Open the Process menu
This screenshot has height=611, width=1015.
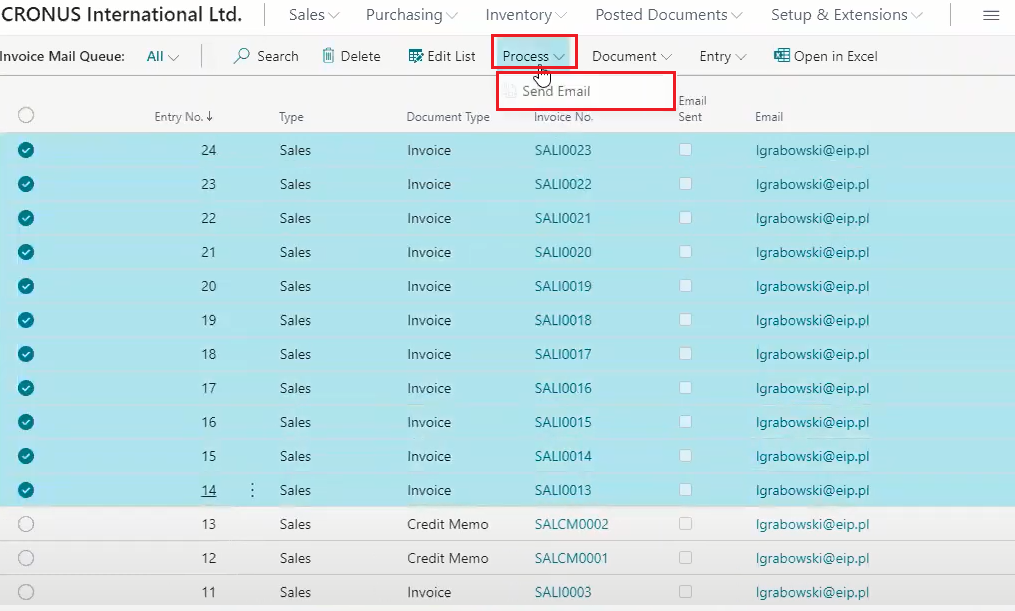tap(533, 56)
